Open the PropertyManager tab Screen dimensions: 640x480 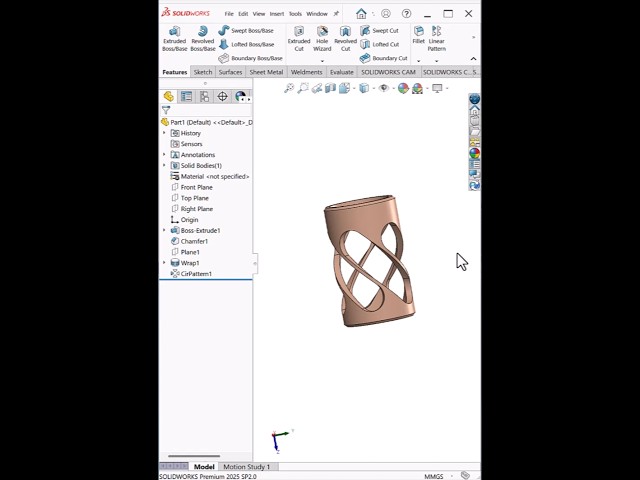[187, 97]
